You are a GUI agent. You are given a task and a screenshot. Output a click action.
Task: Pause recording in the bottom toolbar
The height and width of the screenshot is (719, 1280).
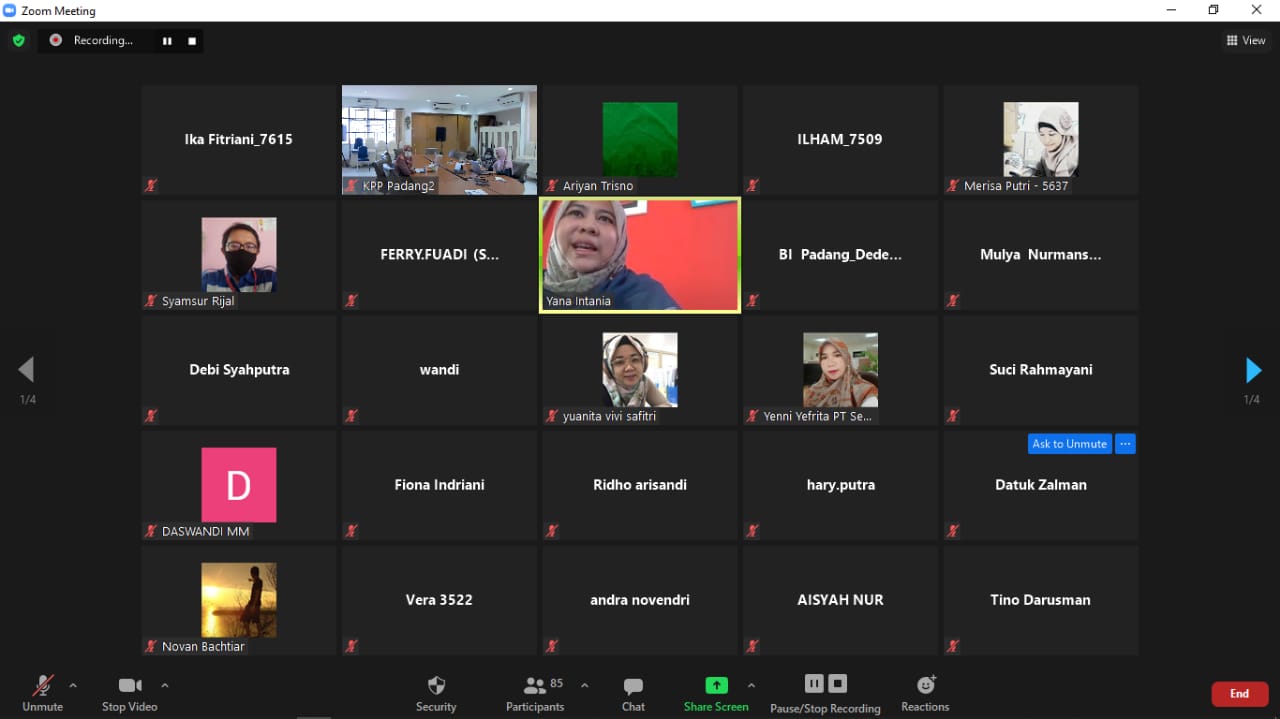814,684
